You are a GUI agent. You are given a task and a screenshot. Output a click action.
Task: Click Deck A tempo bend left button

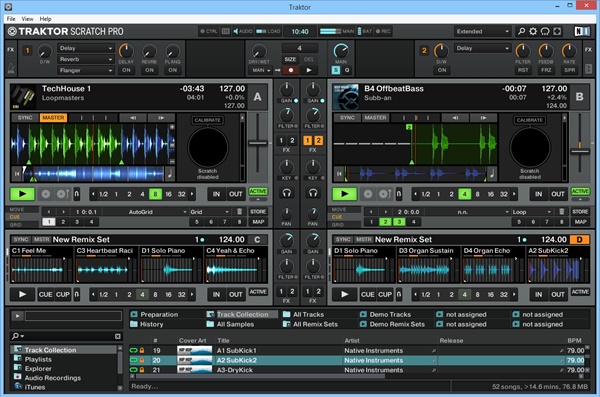coord(133,118)
